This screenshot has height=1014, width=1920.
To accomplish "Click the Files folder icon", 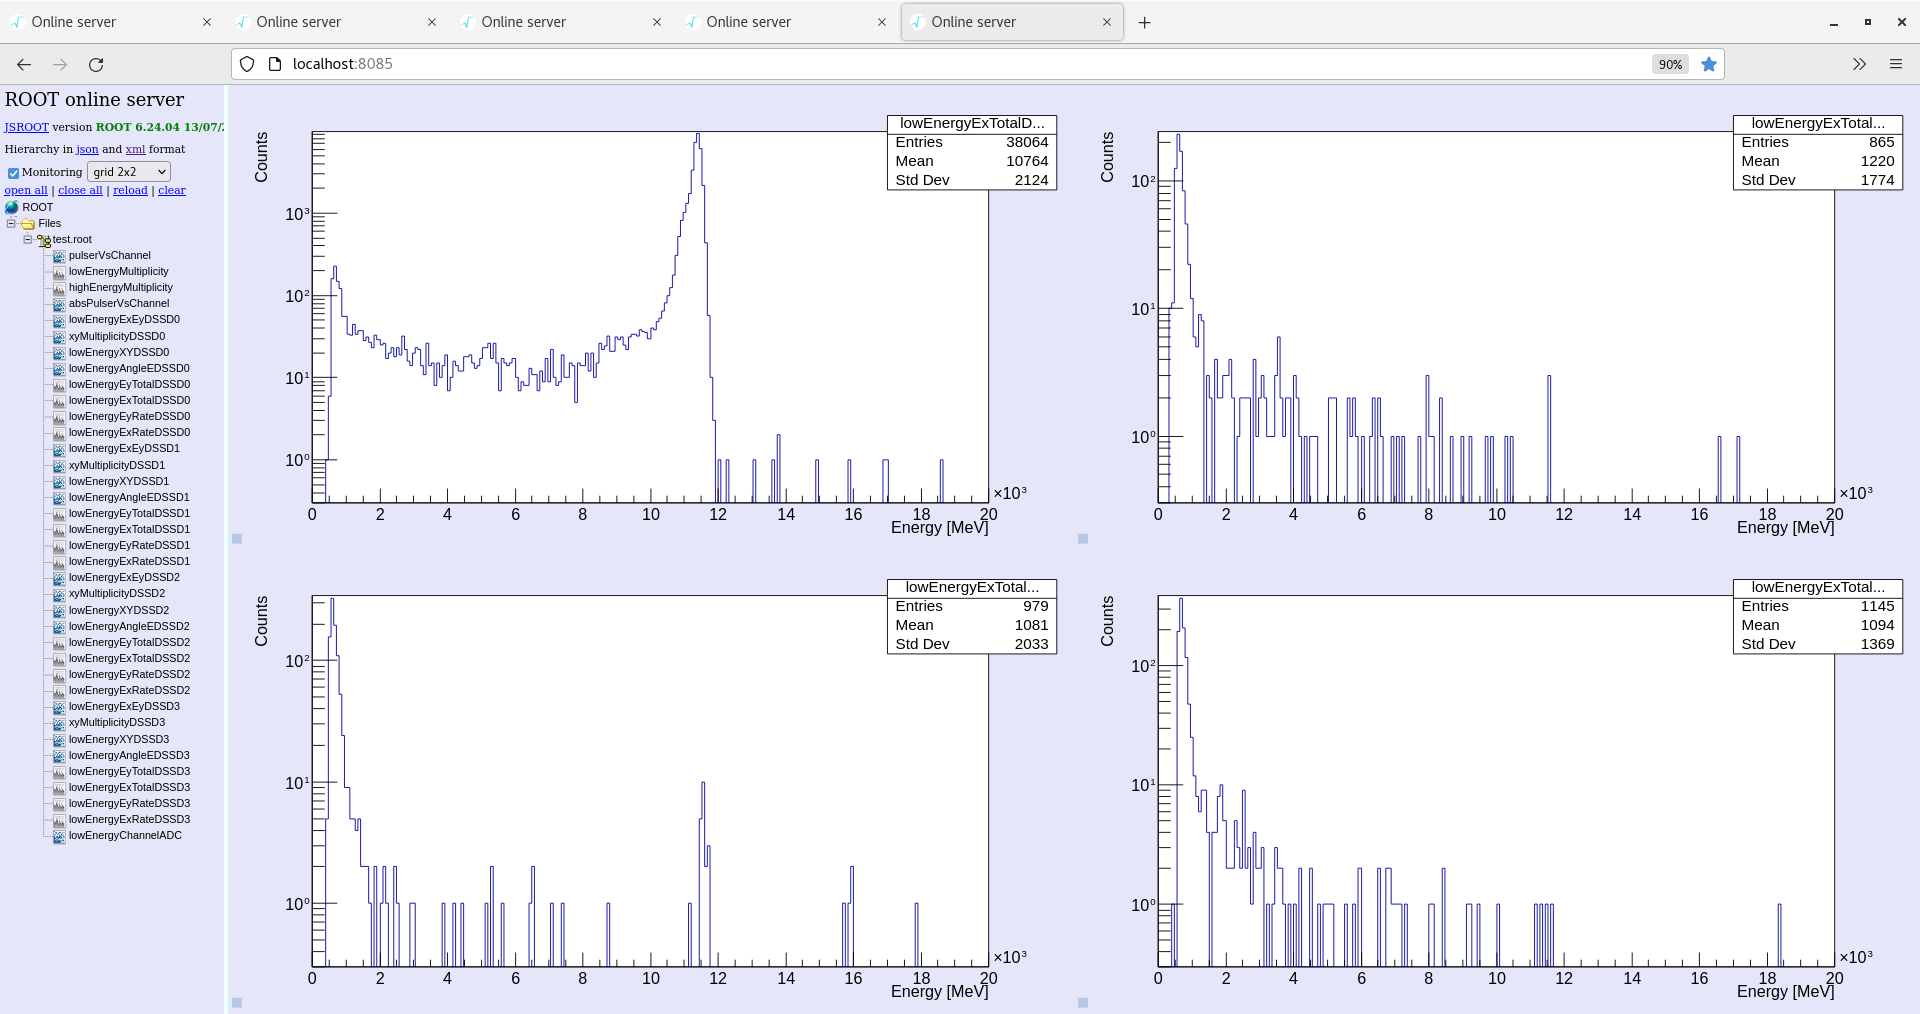I will (x=28, y=223).
